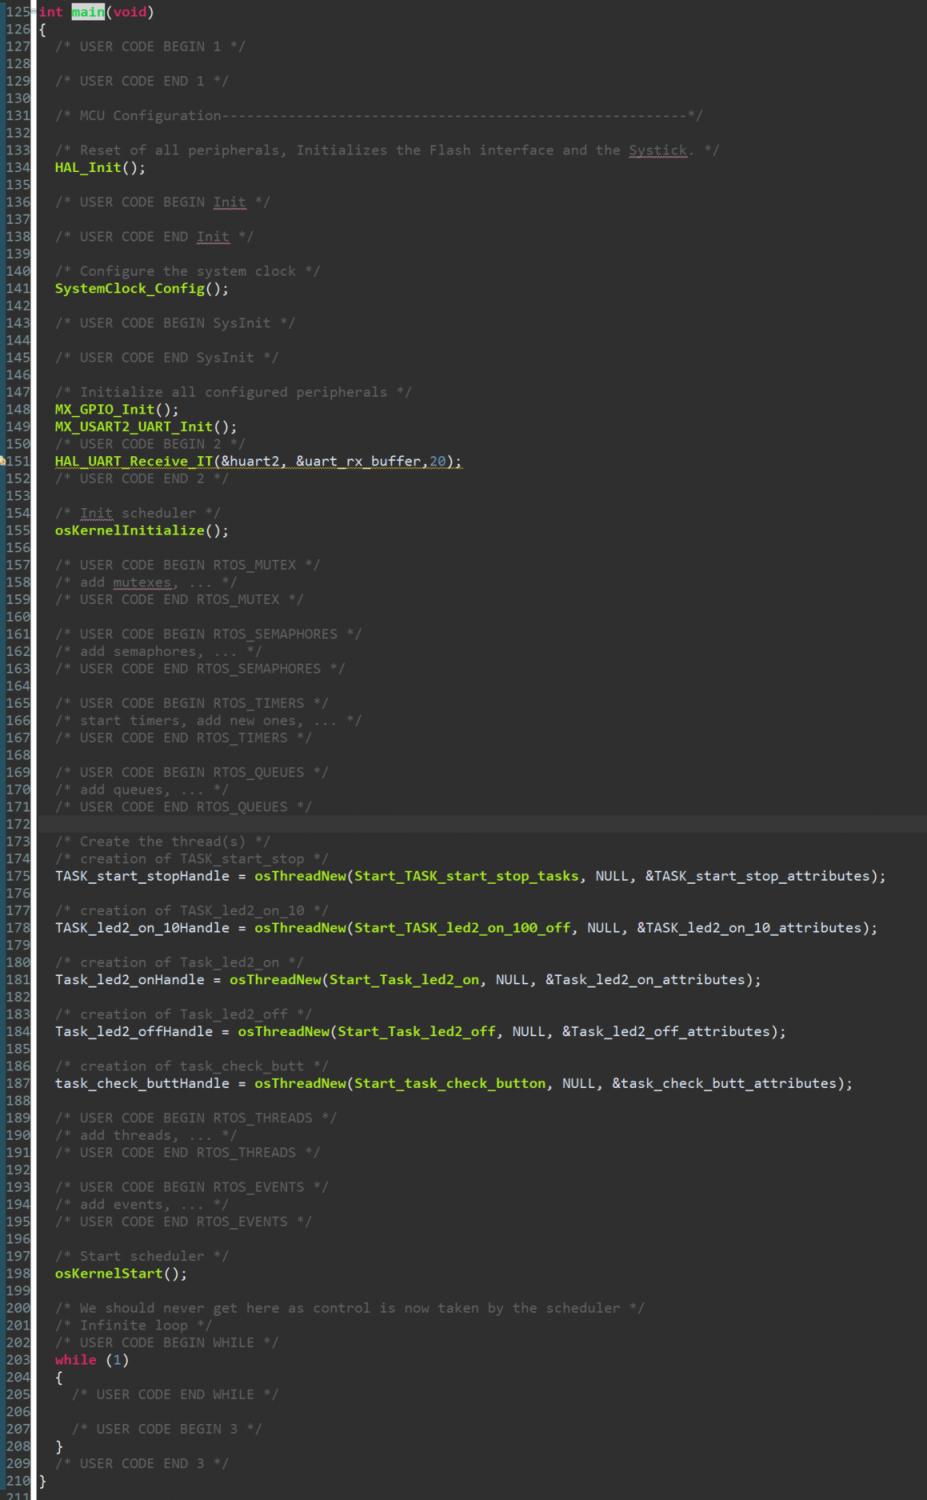Click the warning marker on line 151

coord(3,461)
